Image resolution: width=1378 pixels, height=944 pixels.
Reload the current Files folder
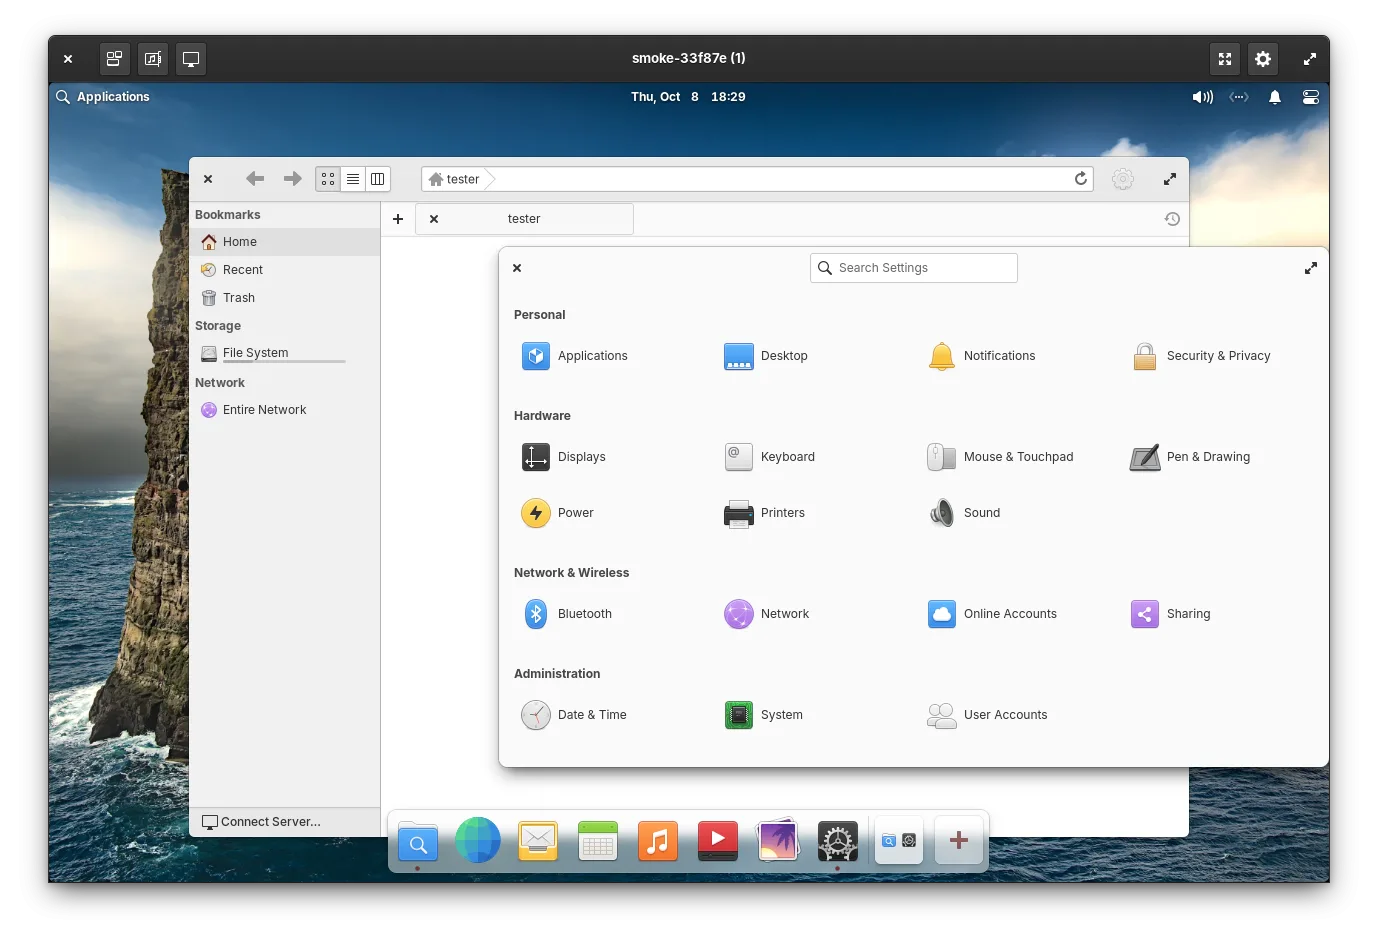coord(1081,179)
